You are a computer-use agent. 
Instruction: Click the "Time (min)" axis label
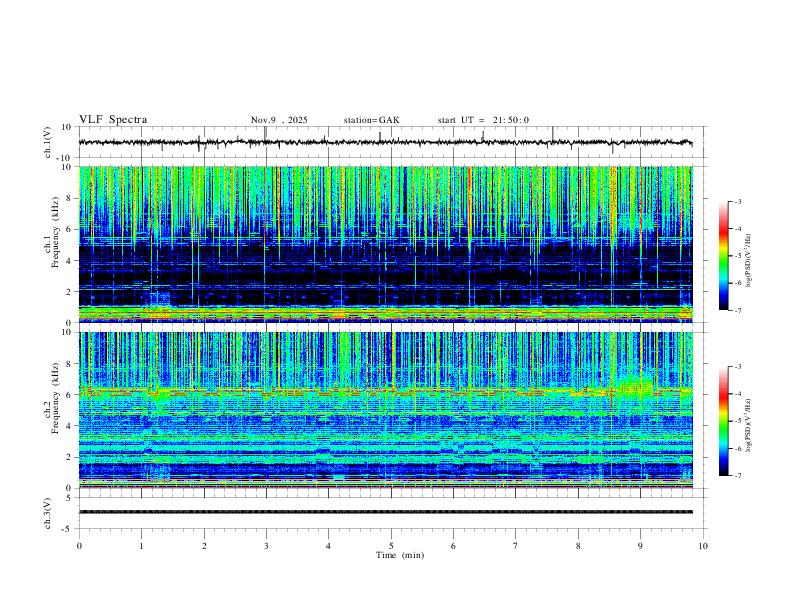coord(400,555)
